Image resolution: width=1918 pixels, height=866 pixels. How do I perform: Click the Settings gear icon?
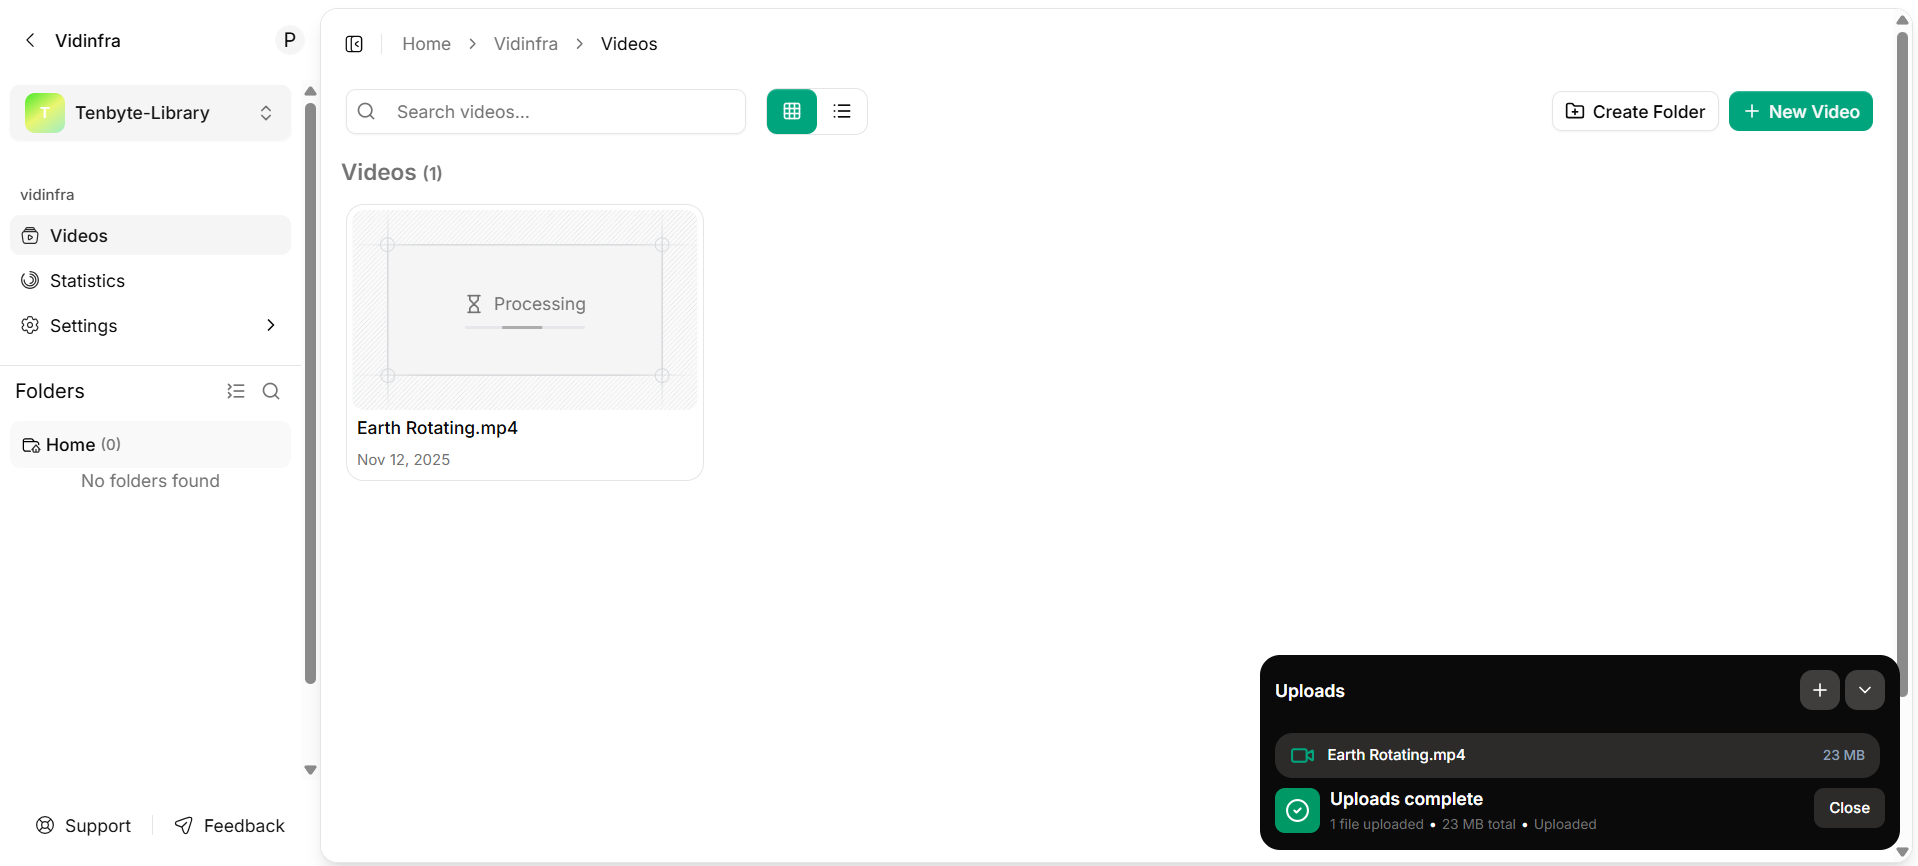[x=30, y=325]
